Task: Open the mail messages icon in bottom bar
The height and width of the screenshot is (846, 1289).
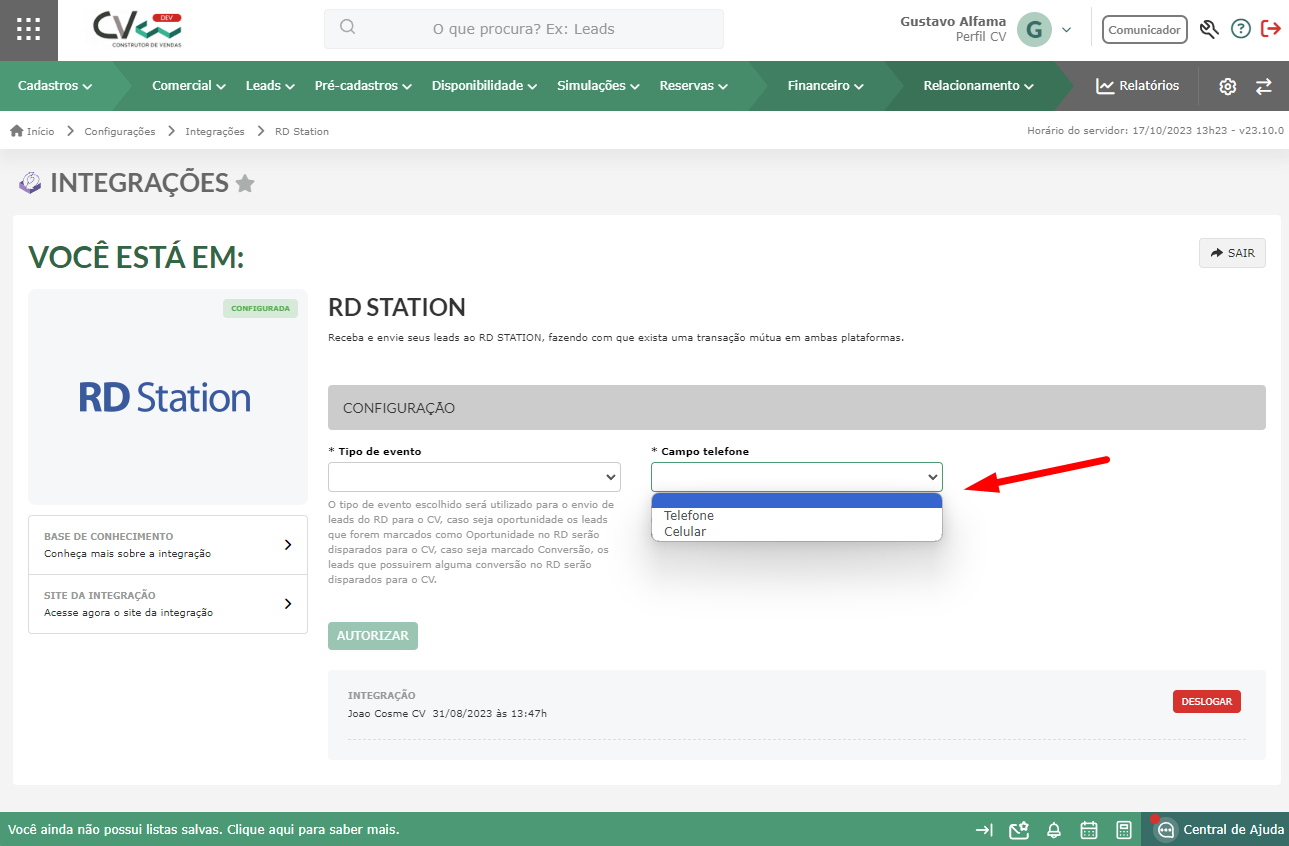Action: point(1019,830)
